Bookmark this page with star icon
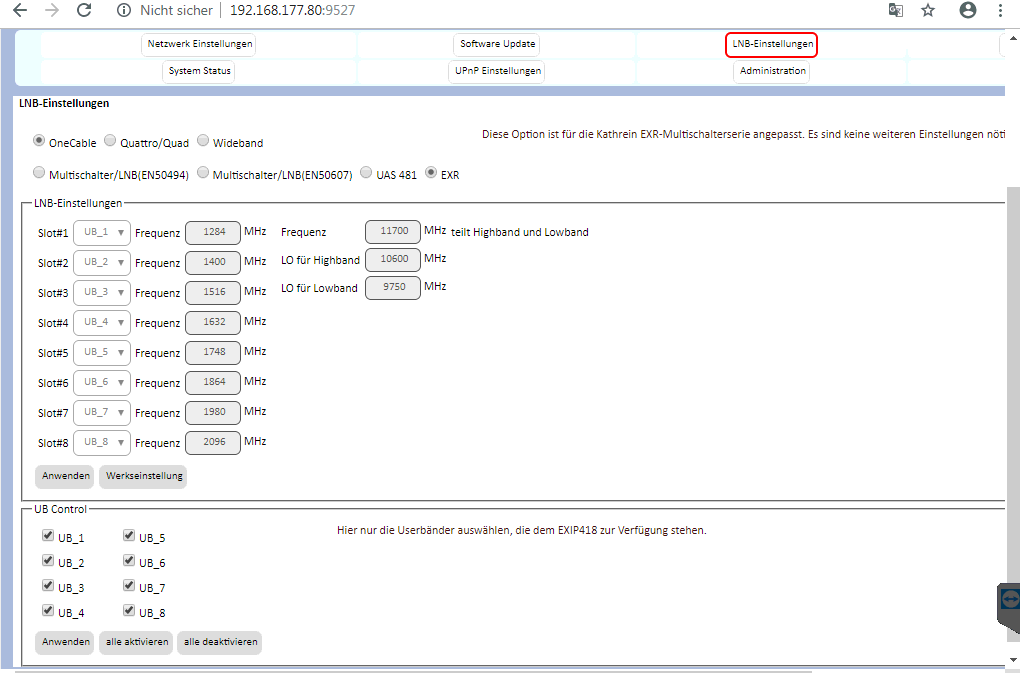 (928, 10)
